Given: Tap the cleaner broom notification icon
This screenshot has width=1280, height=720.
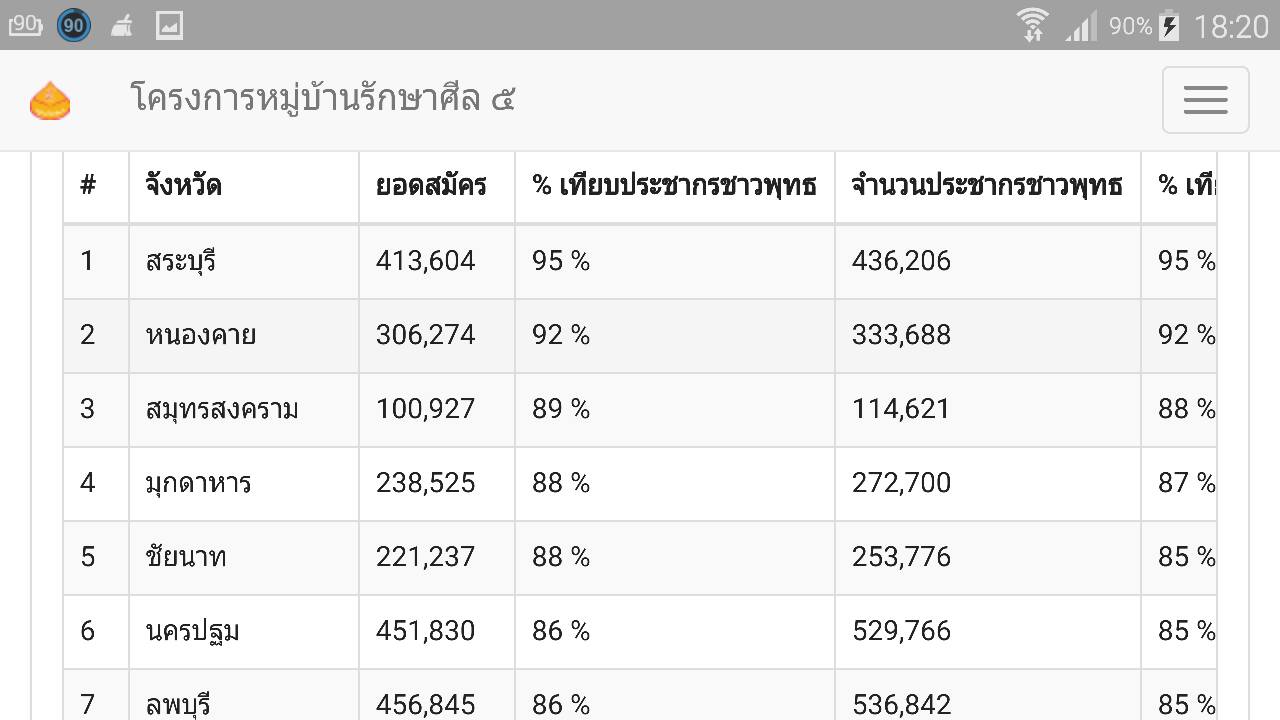Looking at the screenshot, I should pos(122,26).
